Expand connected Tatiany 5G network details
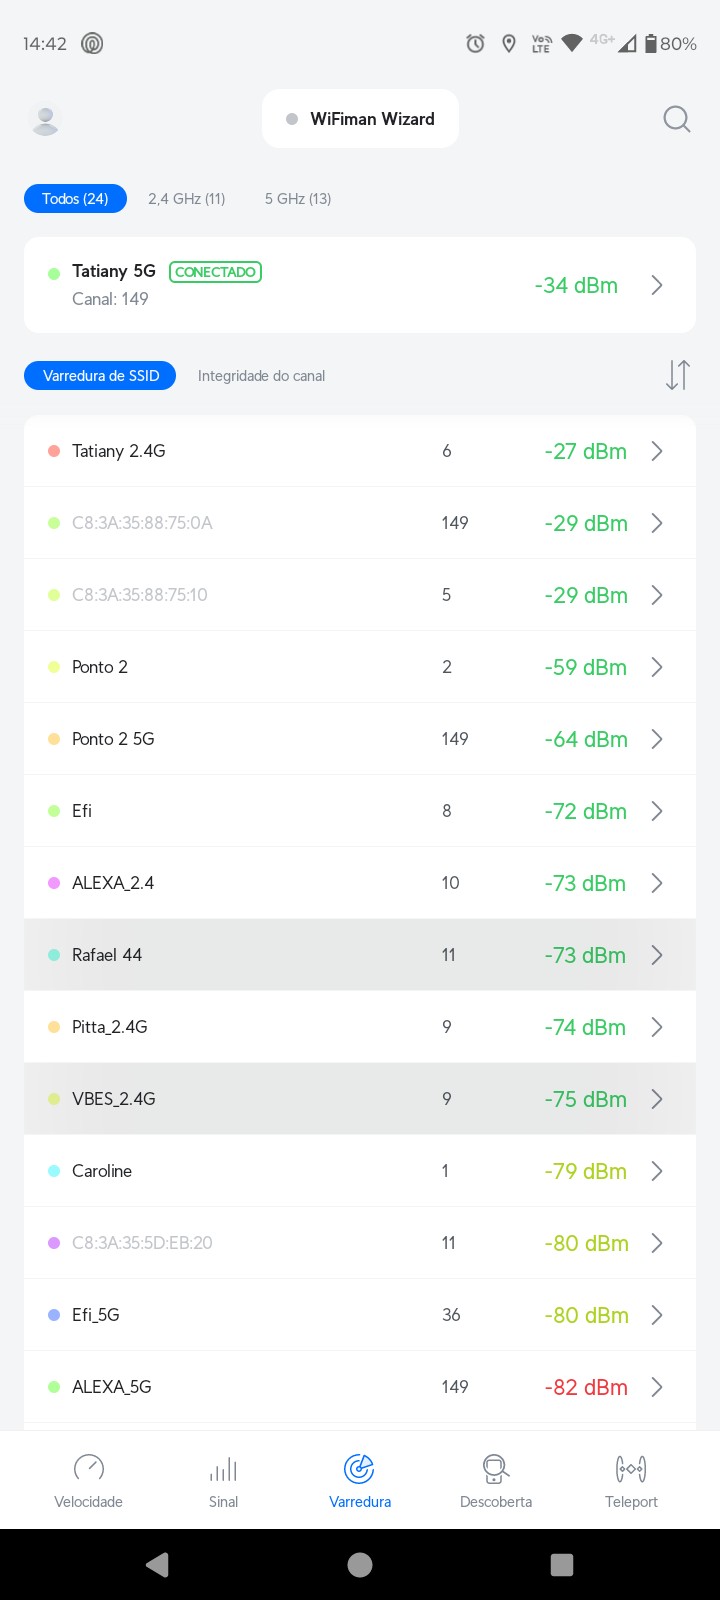 (657, 285)
